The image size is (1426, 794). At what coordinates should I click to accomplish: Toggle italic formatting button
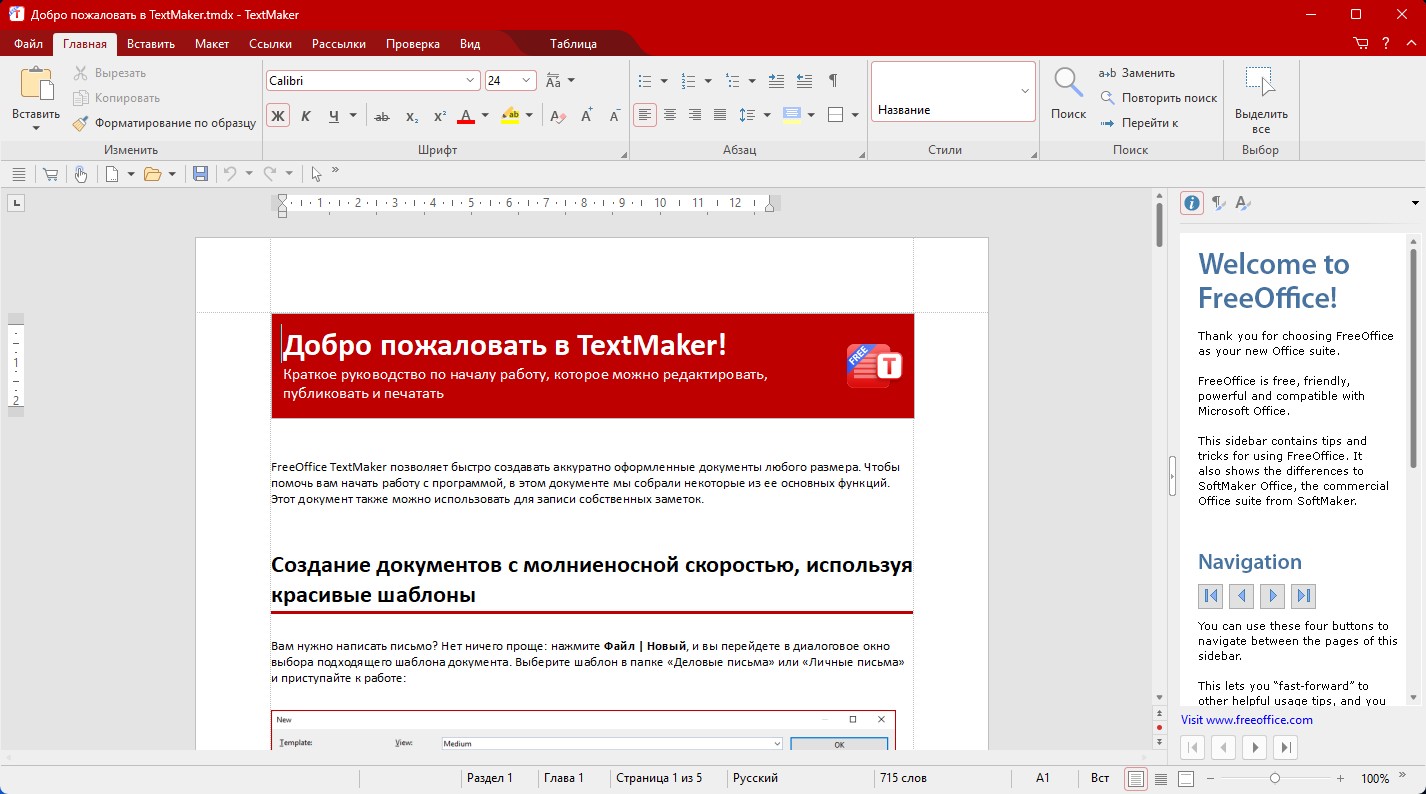click(306, 116)
